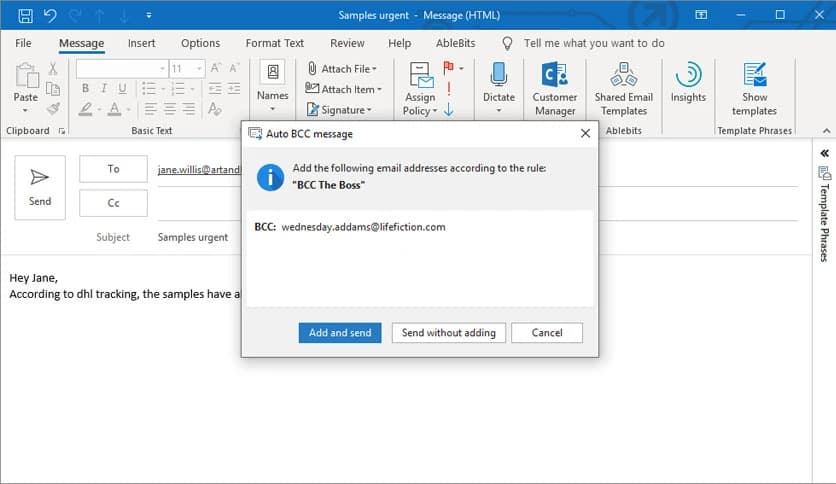Click the Decrease Indent icon
Image resolution: width=836 pixels, height=484 pixels.
pyautogui.click(x=215, y=88)
